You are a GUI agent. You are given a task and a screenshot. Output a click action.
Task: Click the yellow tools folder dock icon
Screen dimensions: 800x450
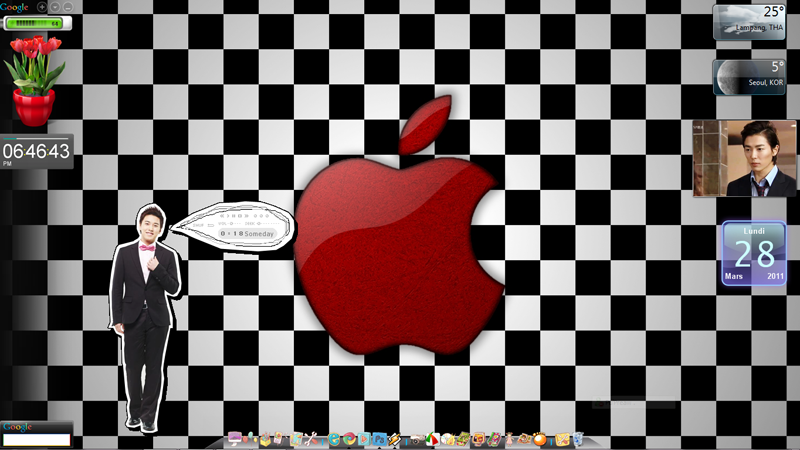(562, 439)
